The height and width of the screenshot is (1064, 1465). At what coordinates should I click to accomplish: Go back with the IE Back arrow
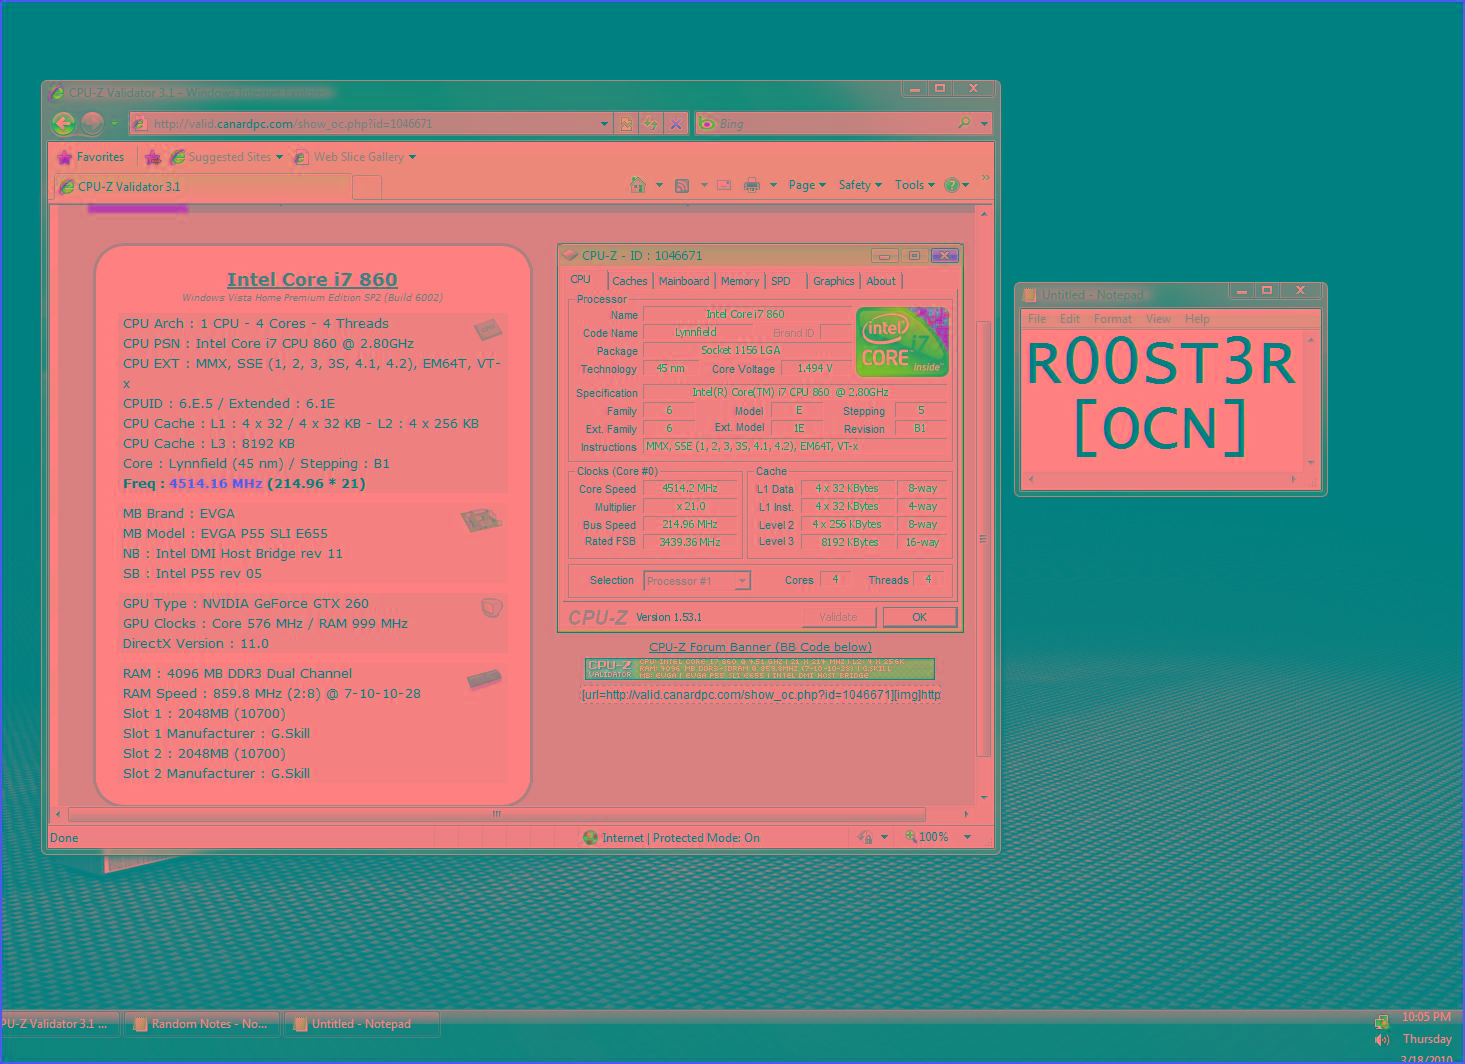[63, 123]
